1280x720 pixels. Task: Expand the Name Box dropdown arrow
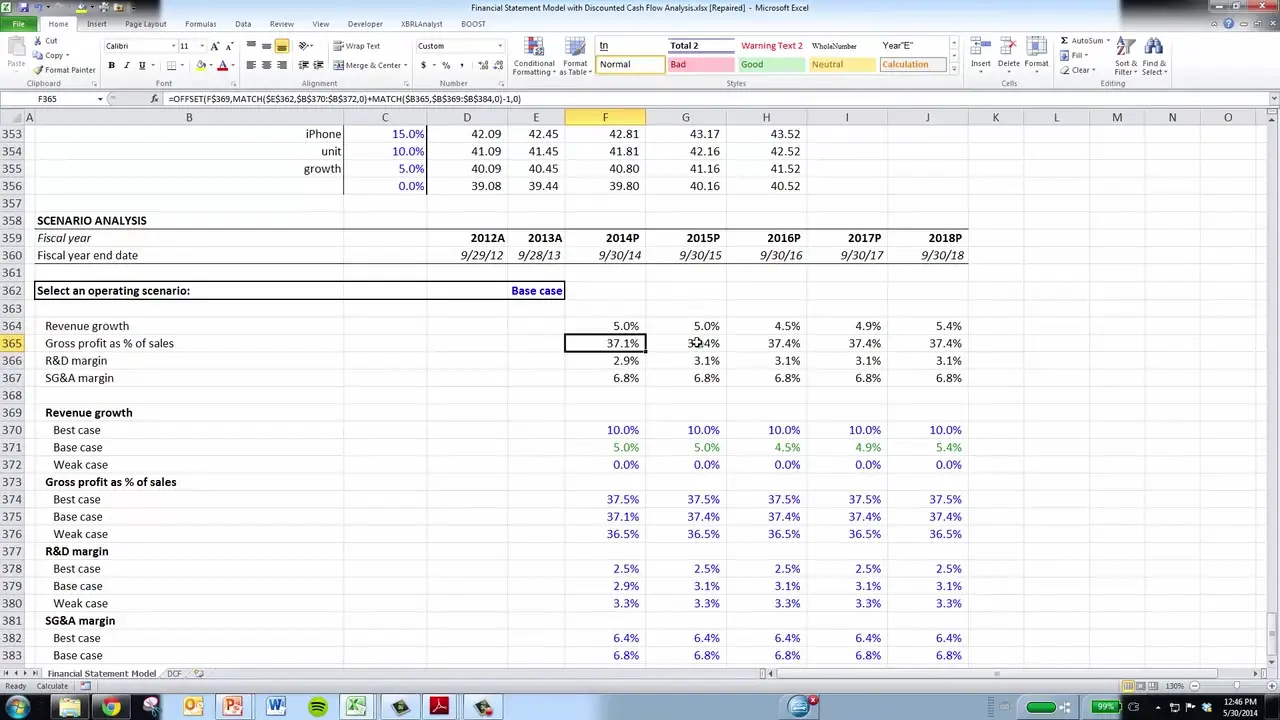[x=99, y=99]
